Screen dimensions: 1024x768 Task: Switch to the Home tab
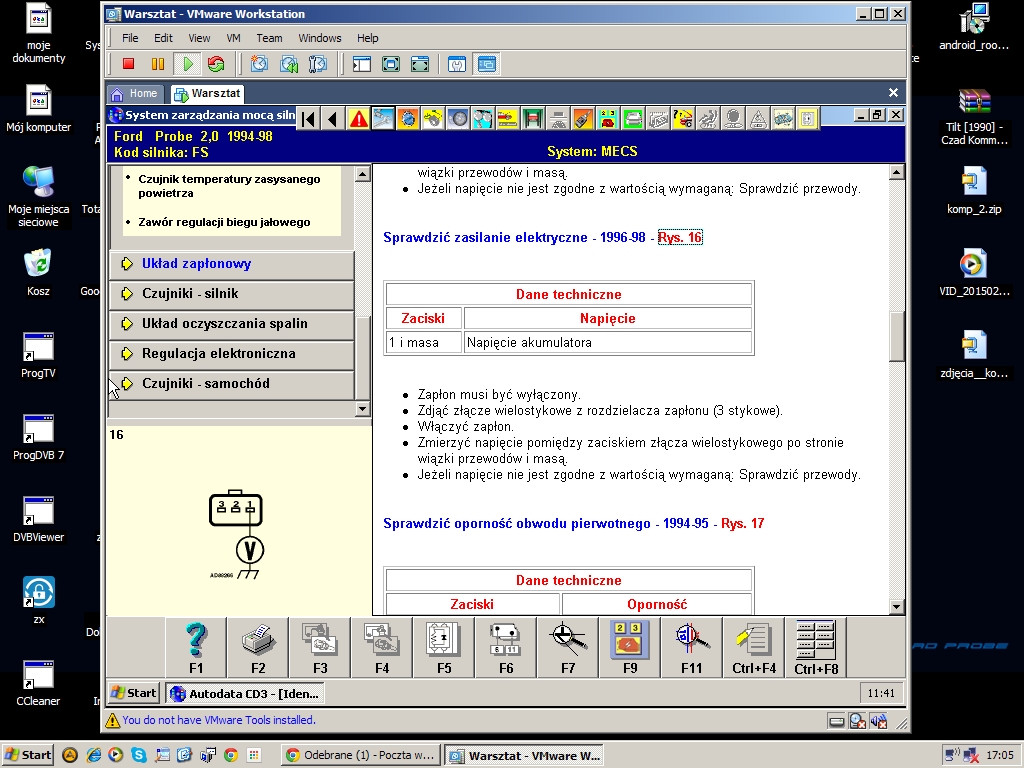coord(135,93)
